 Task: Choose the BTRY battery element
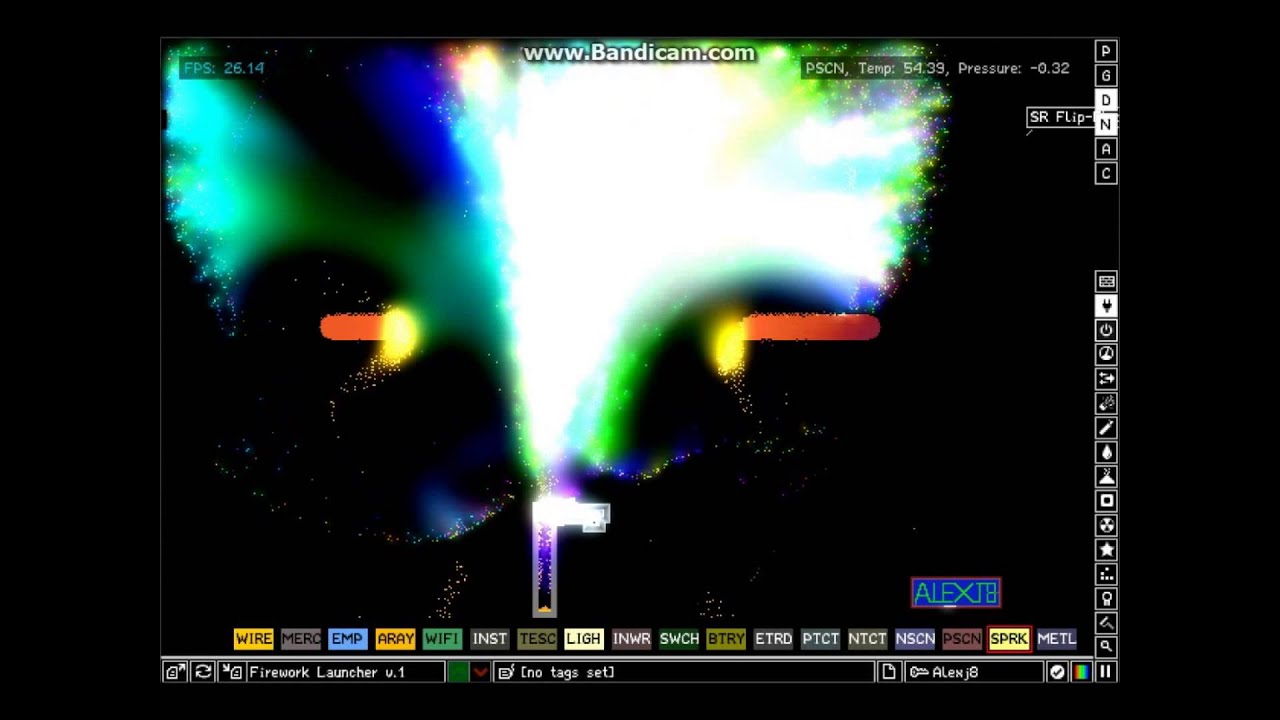726,638
